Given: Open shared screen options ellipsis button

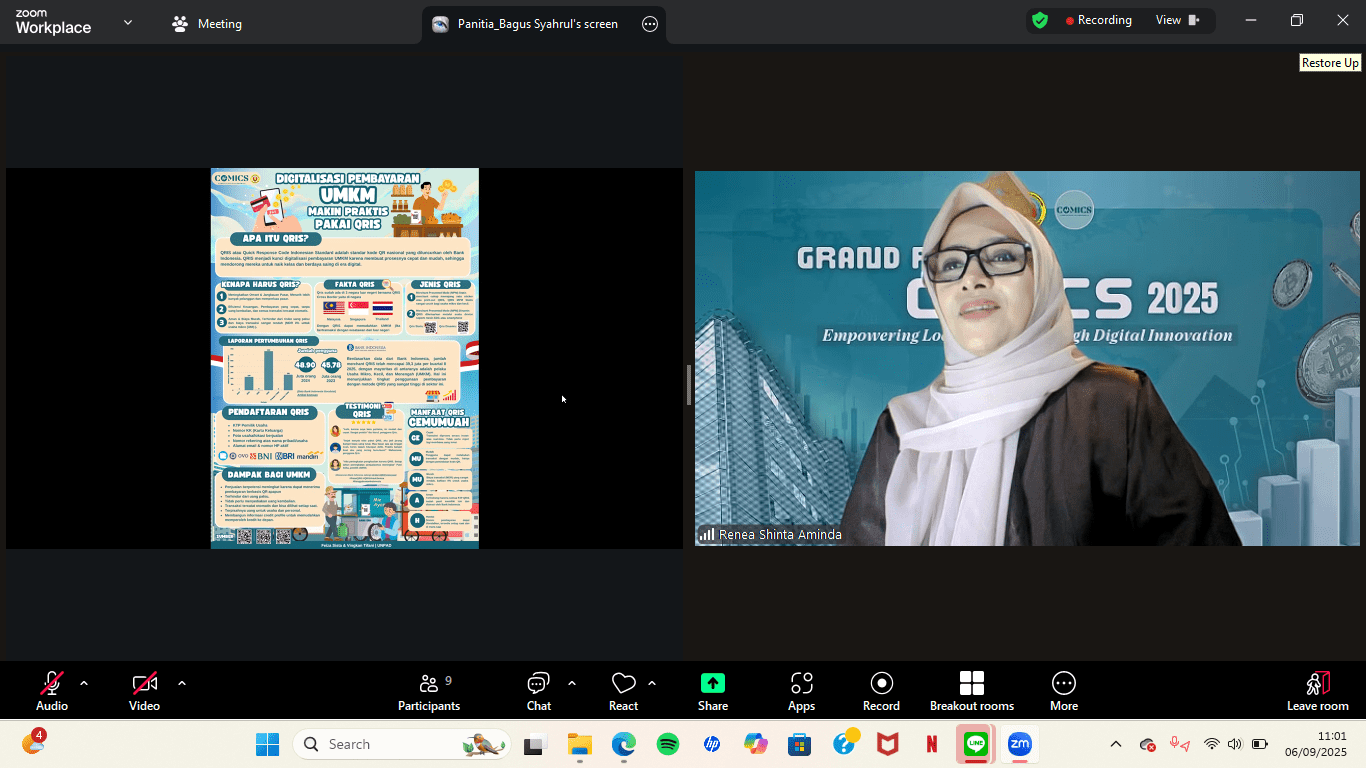Looking at the screenshot, I should [650, 24].
